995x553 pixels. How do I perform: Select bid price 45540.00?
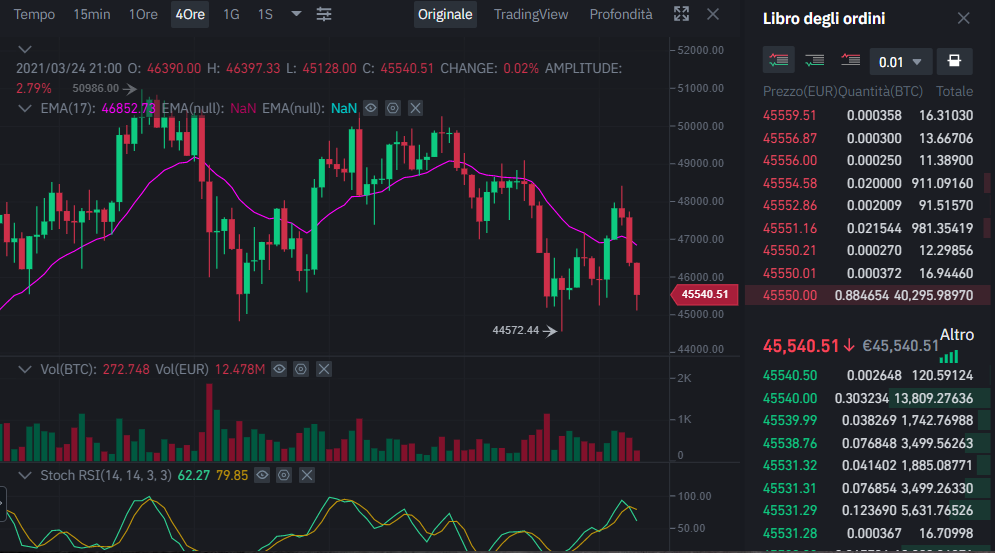789,399
